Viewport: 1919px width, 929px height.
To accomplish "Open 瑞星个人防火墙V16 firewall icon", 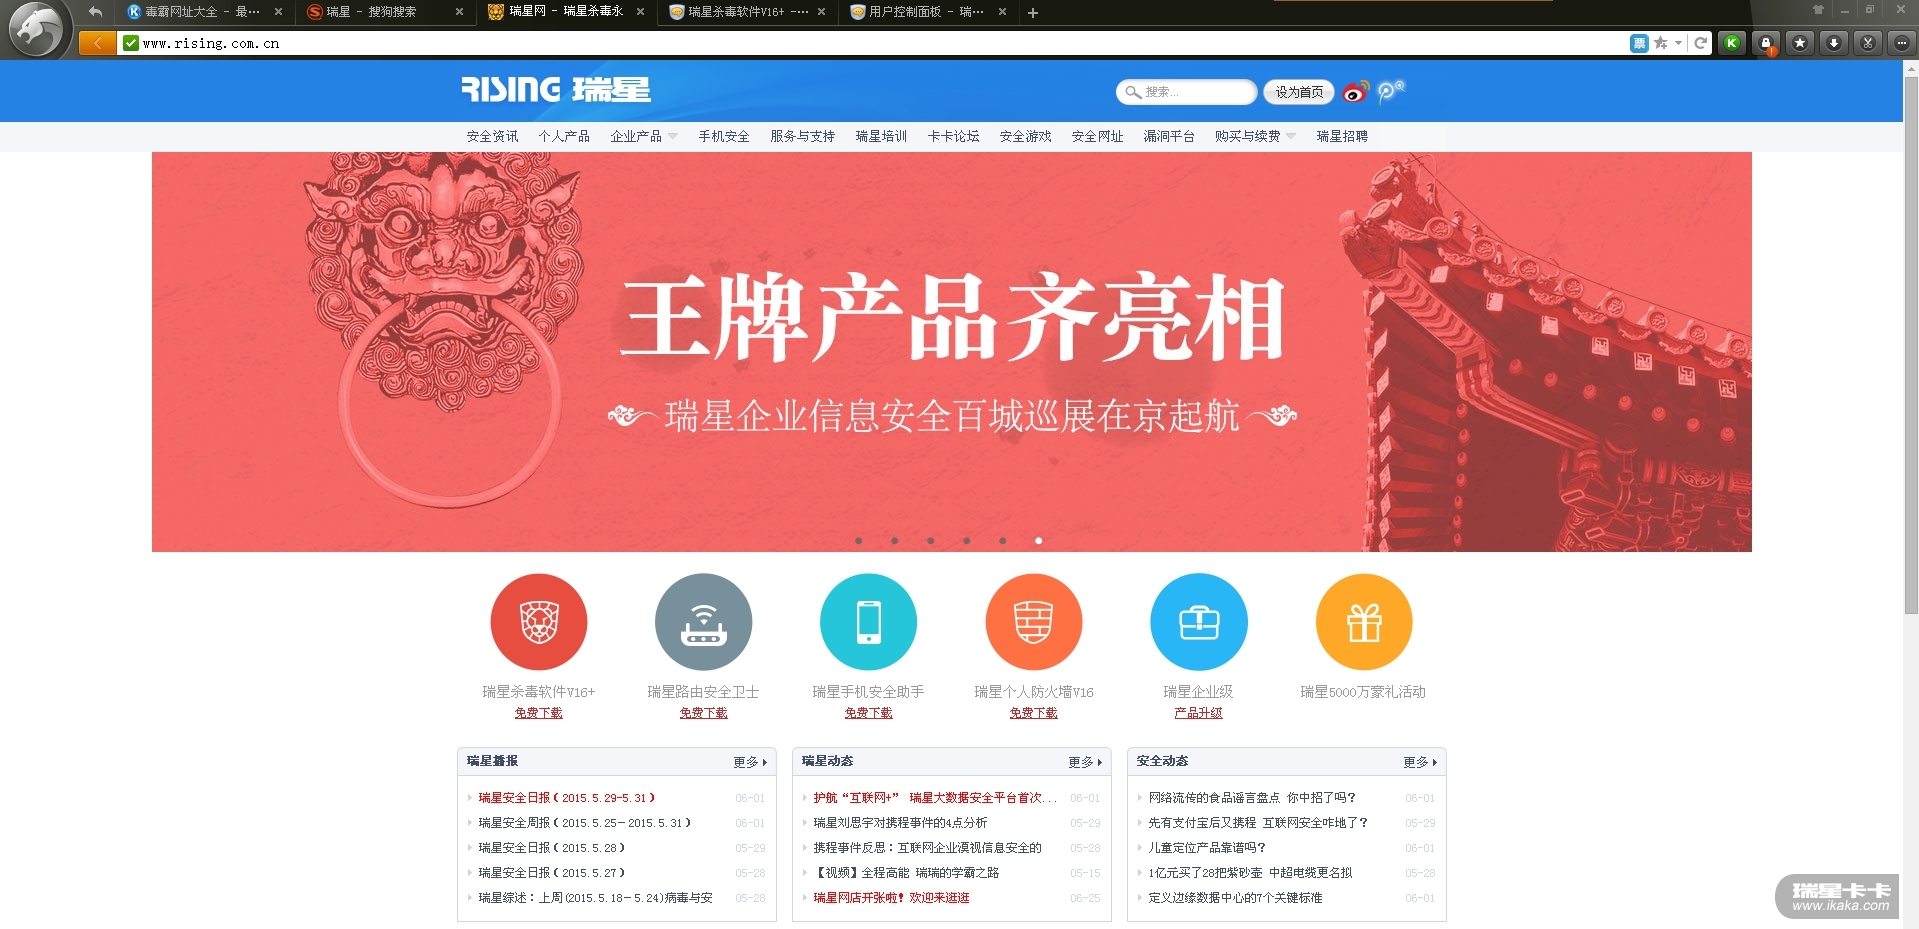I will click(x=1033, y=621).
